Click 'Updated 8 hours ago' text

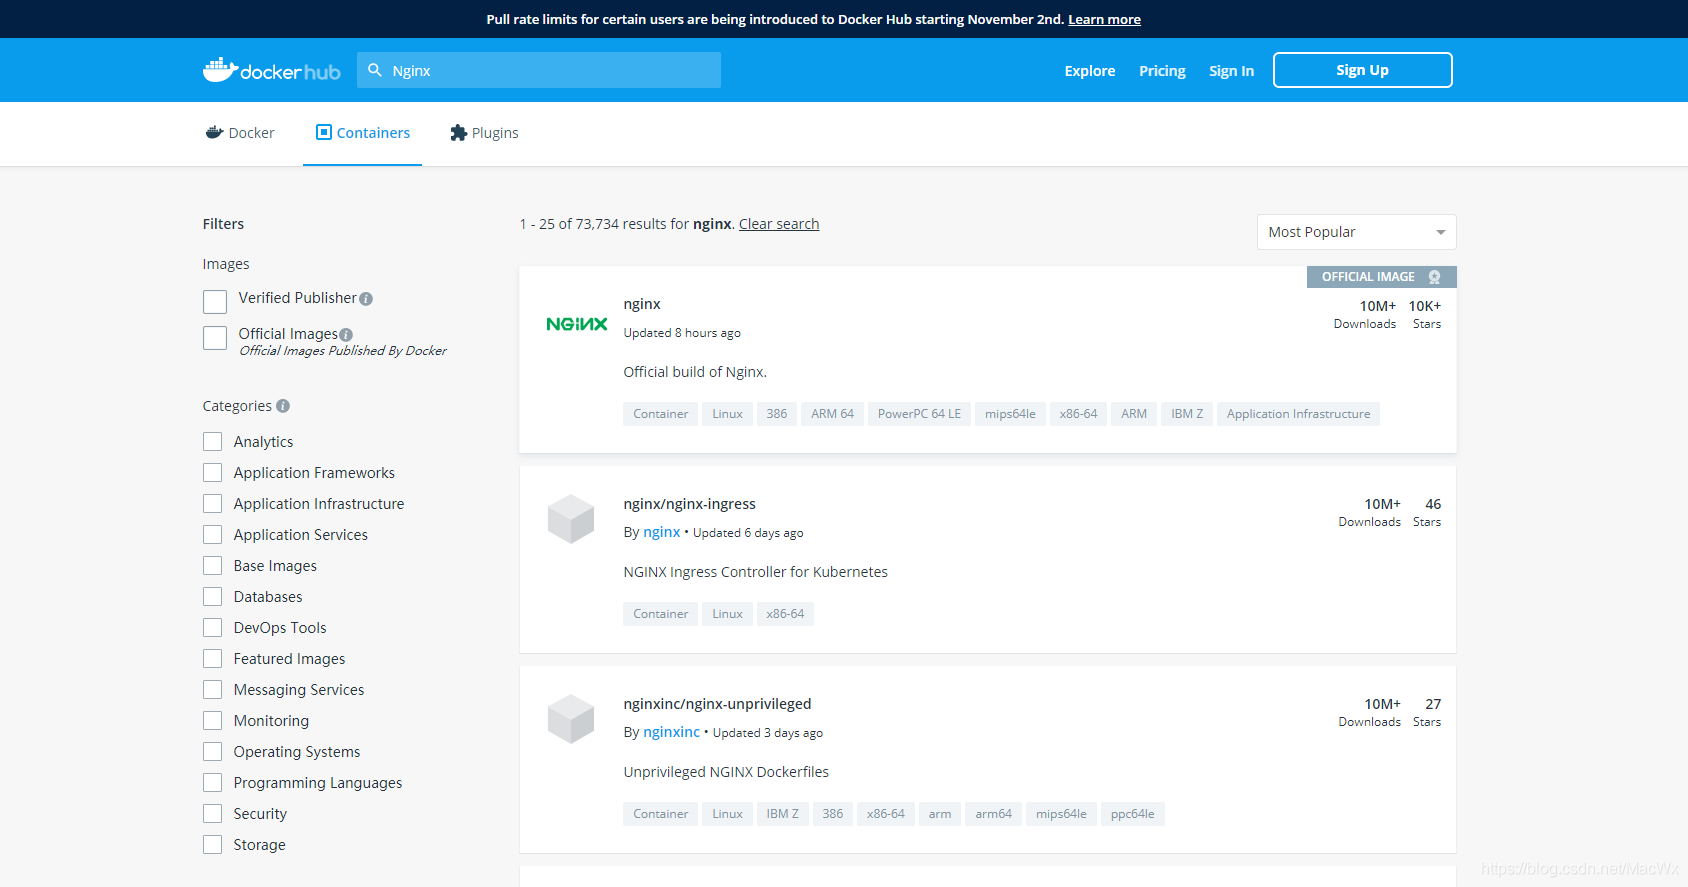tap(682, 333)
